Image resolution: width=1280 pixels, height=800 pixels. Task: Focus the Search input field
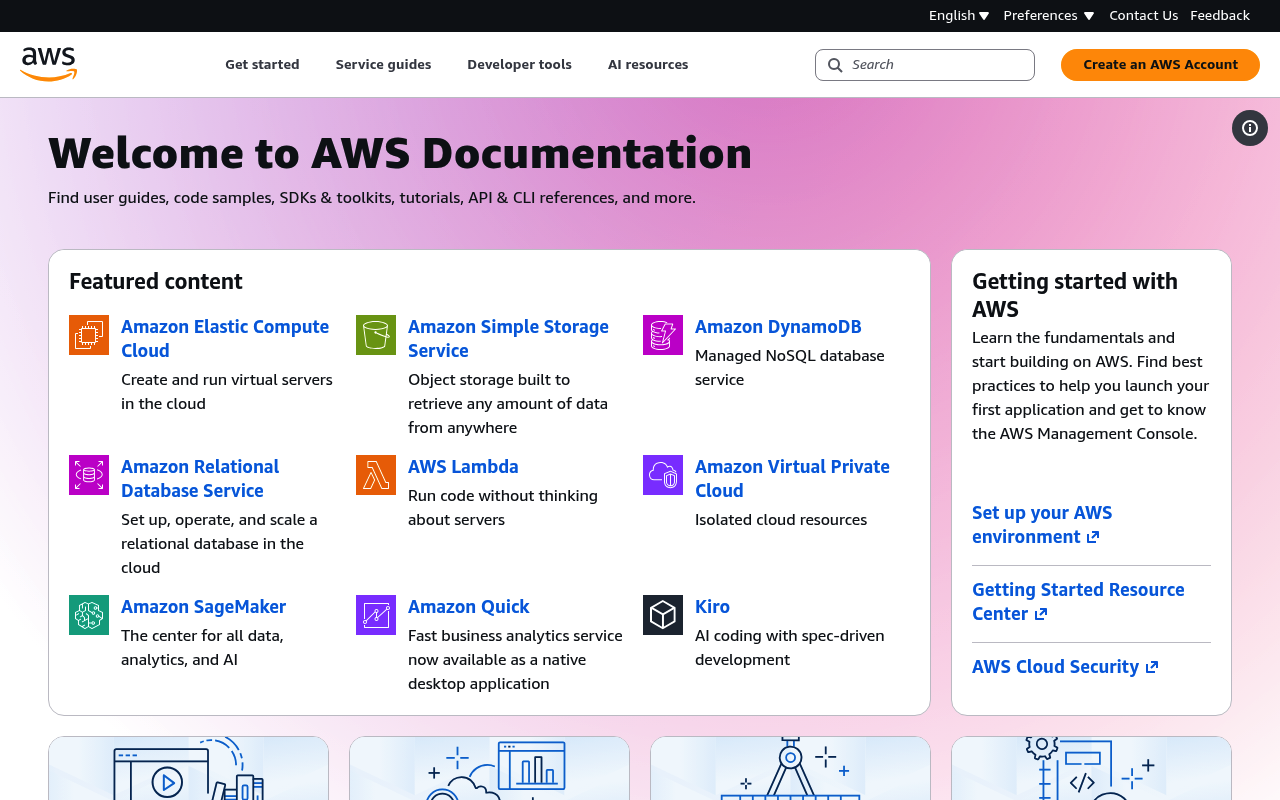click(925, 65)
